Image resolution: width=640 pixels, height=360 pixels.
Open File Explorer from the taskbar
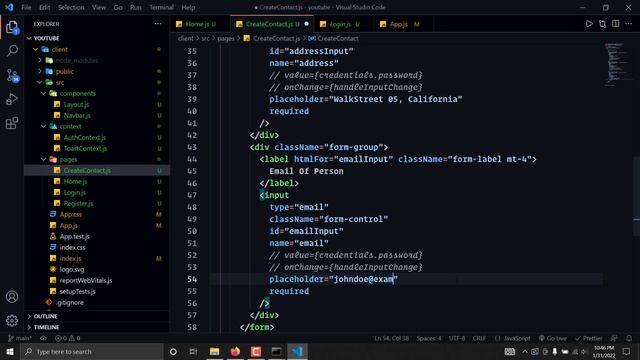tap(214, 351)
